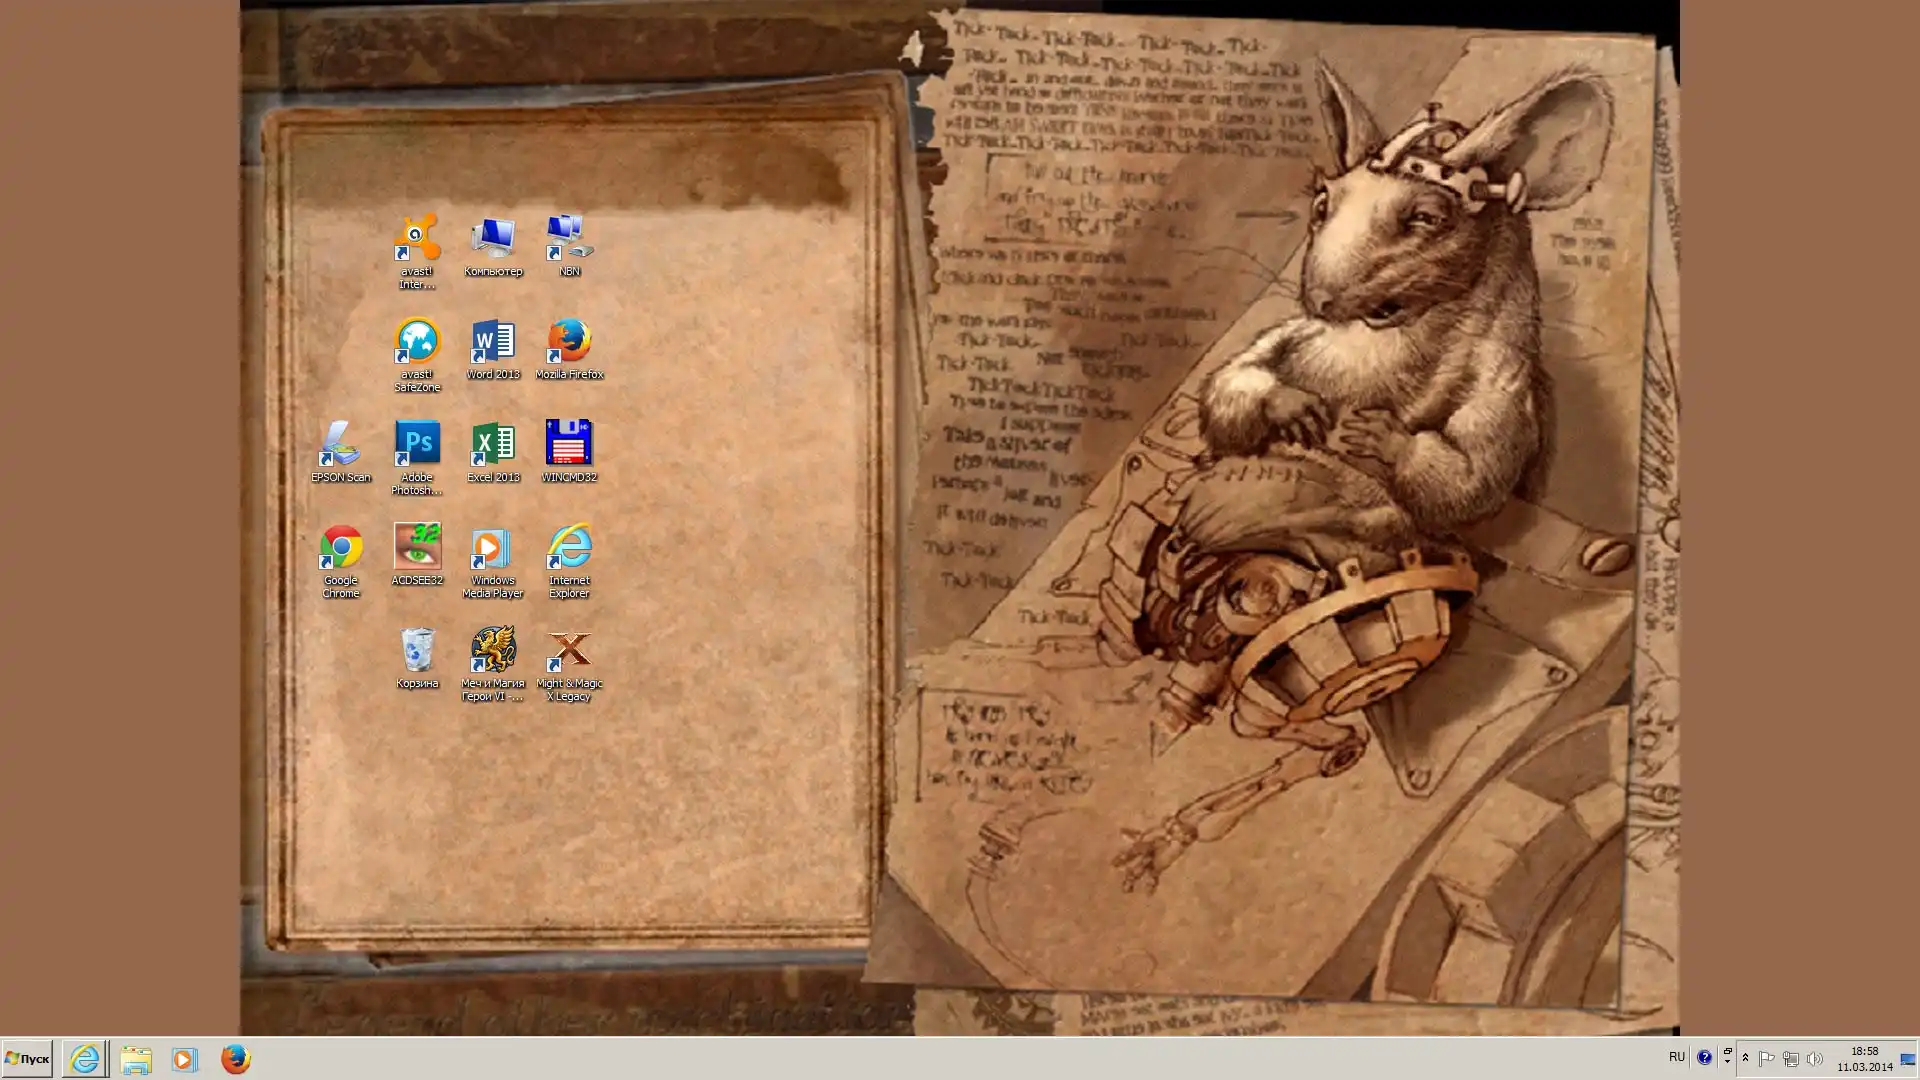Select Might & Magic X Legacy icon
1920x1080 pixels.
point(569,650)
